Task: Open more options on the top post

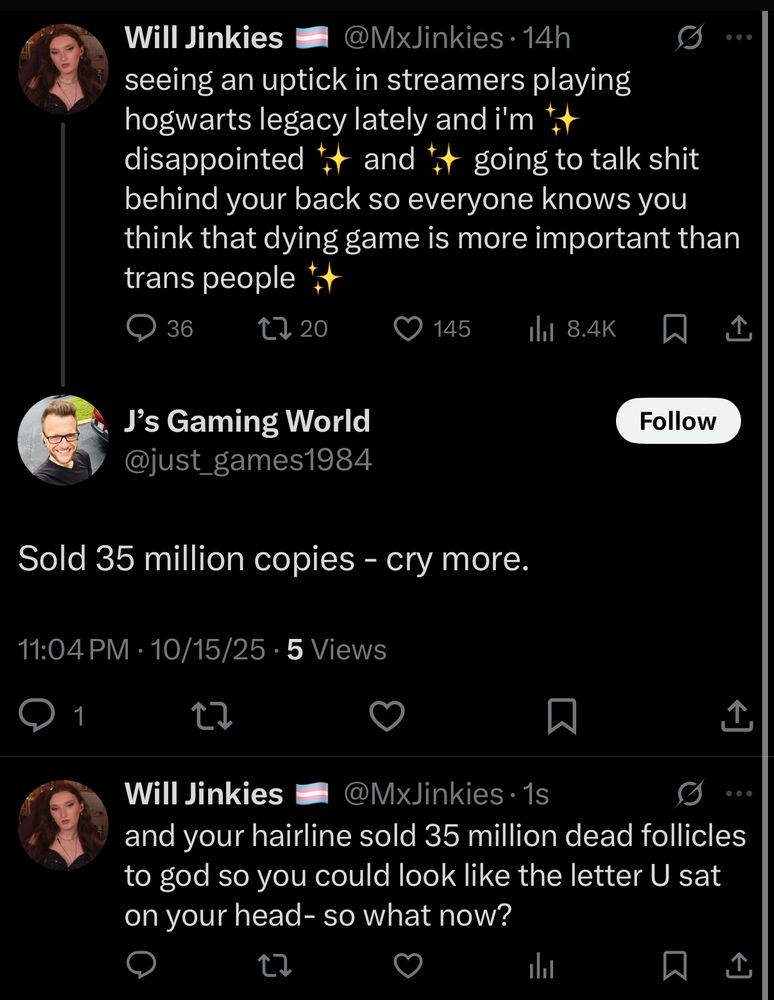Action: [x=738, y=38]
